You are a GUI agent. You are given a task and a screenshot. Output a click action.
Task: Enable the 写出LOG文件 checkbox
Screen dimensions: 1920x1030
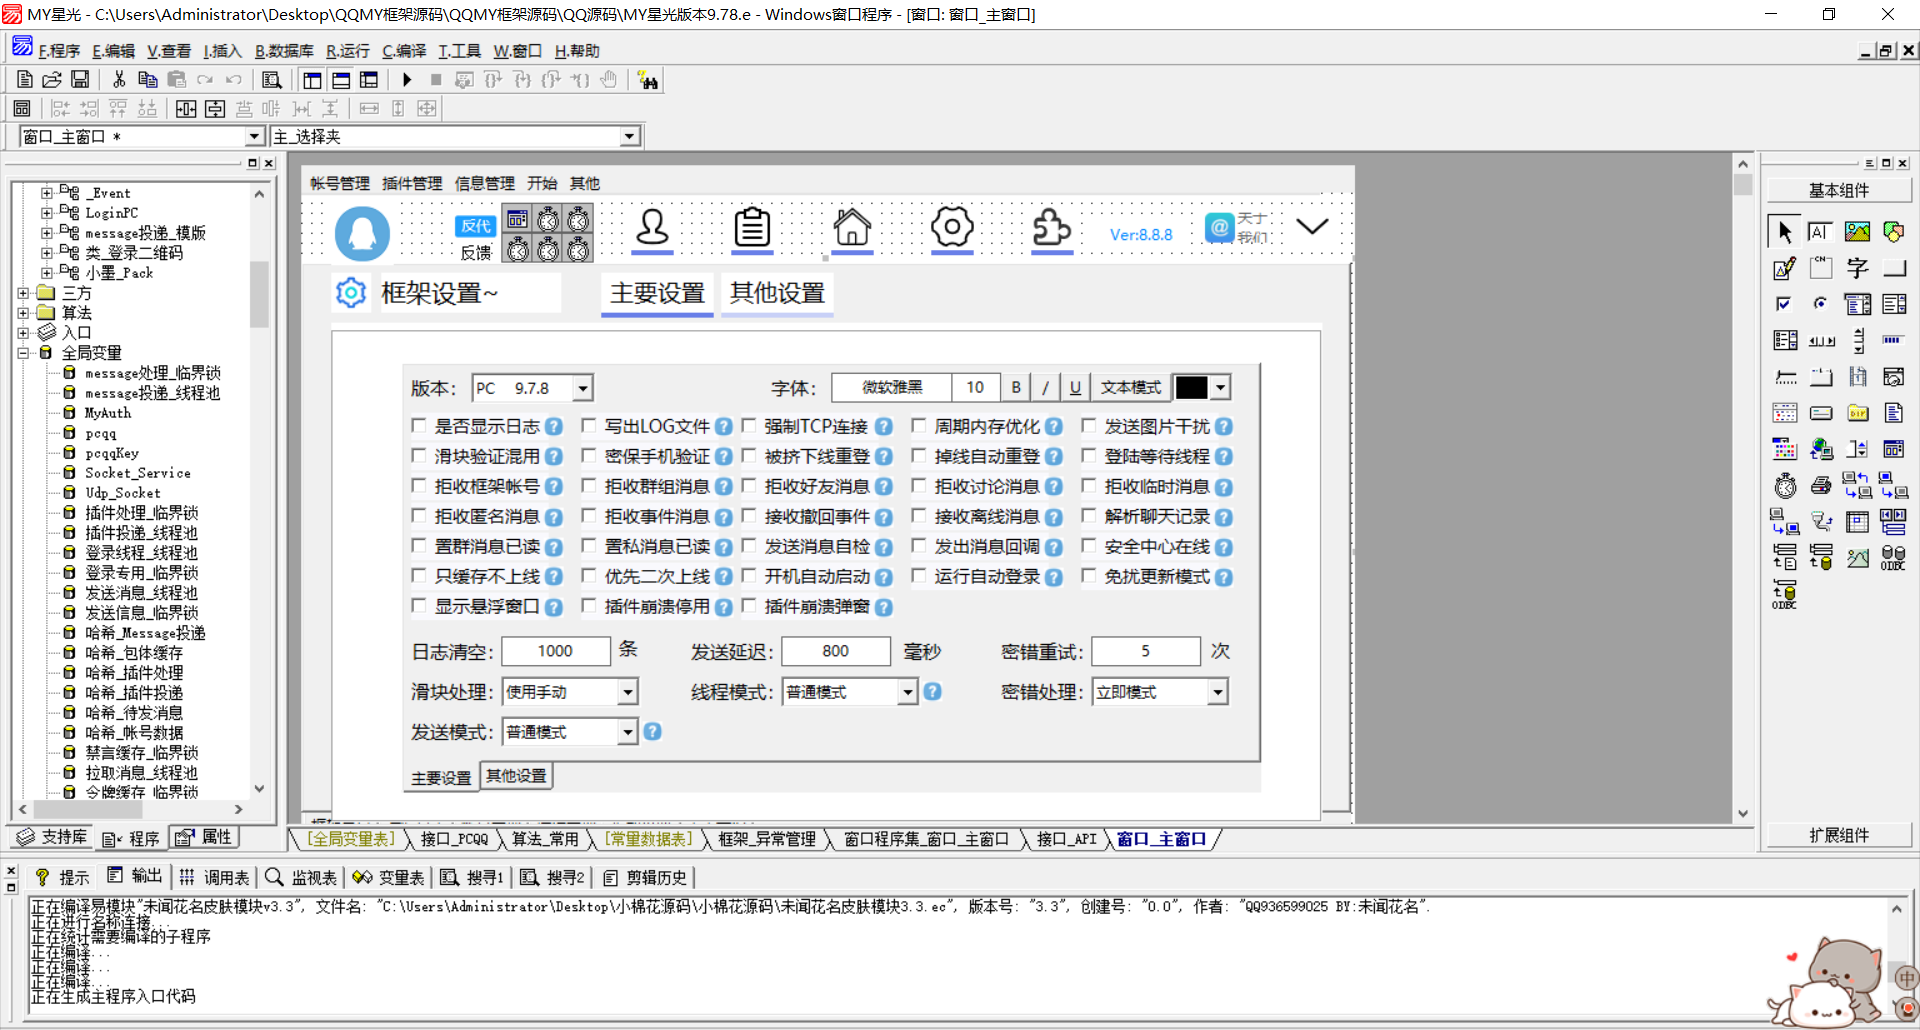[589, 426]
